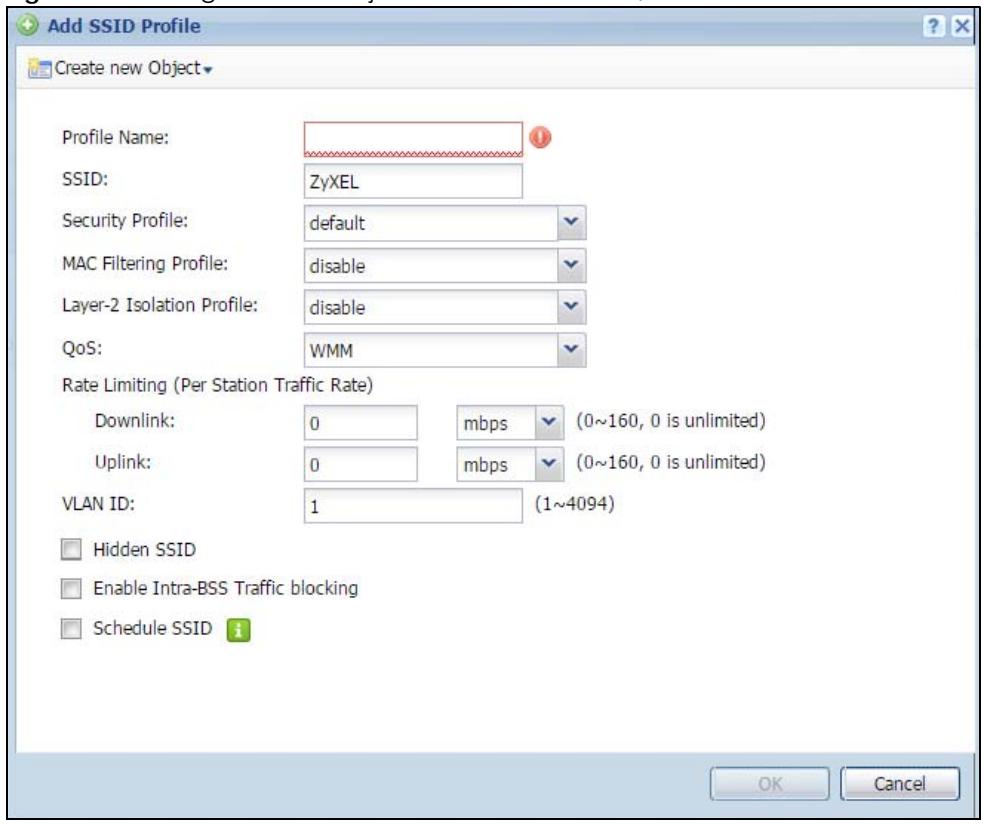984x824 pixels.
Task: Click the 'QoS:' label
Action: 82,348
